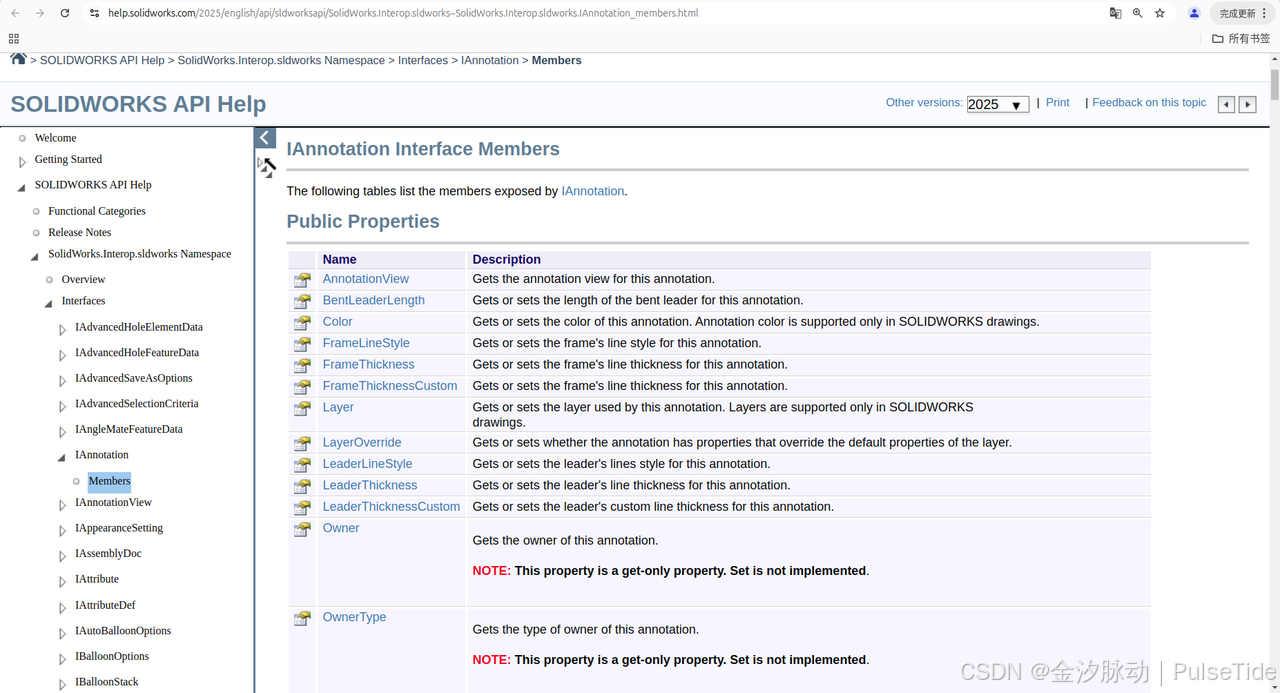1280x693 pixels.
Task: Click the property icon beside LayerOverride
Action: coord(302,443)
